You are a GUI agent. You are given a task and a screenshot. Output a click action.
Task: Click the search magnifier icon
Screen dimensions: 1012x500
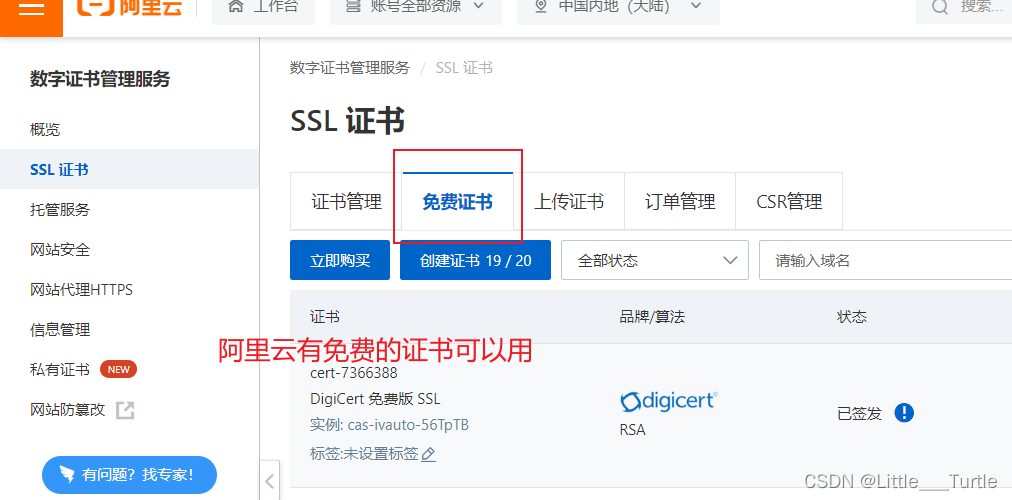click(x=940, y=8)
